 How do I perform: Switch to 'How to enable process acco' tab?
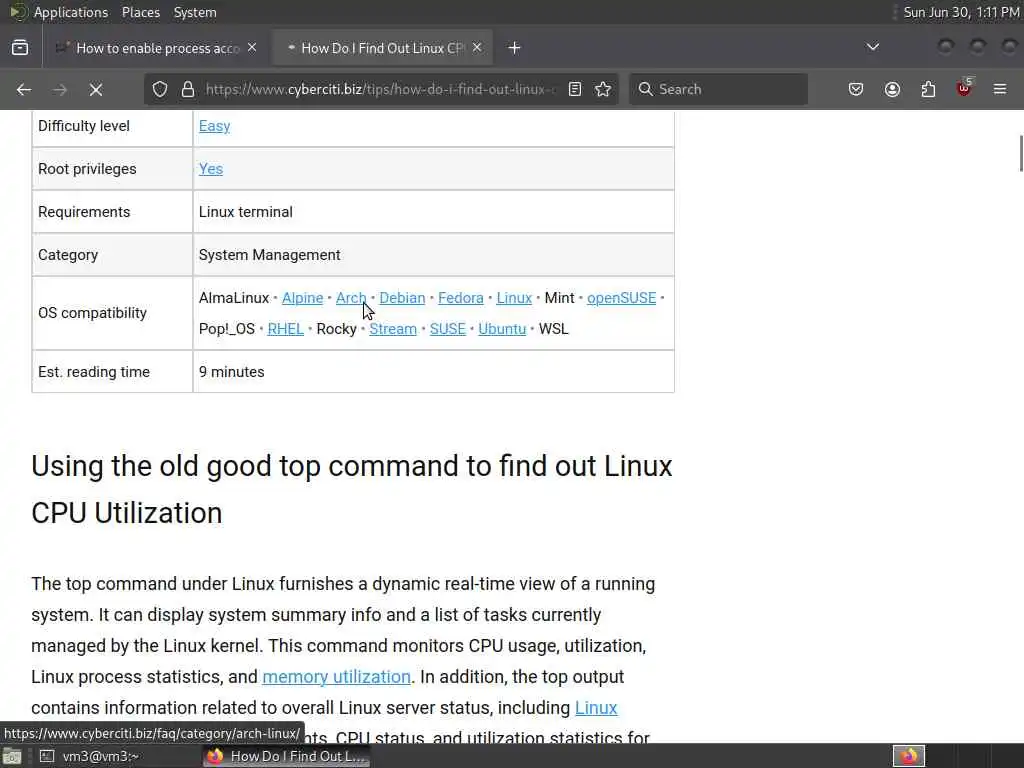[x=157, y=48]
